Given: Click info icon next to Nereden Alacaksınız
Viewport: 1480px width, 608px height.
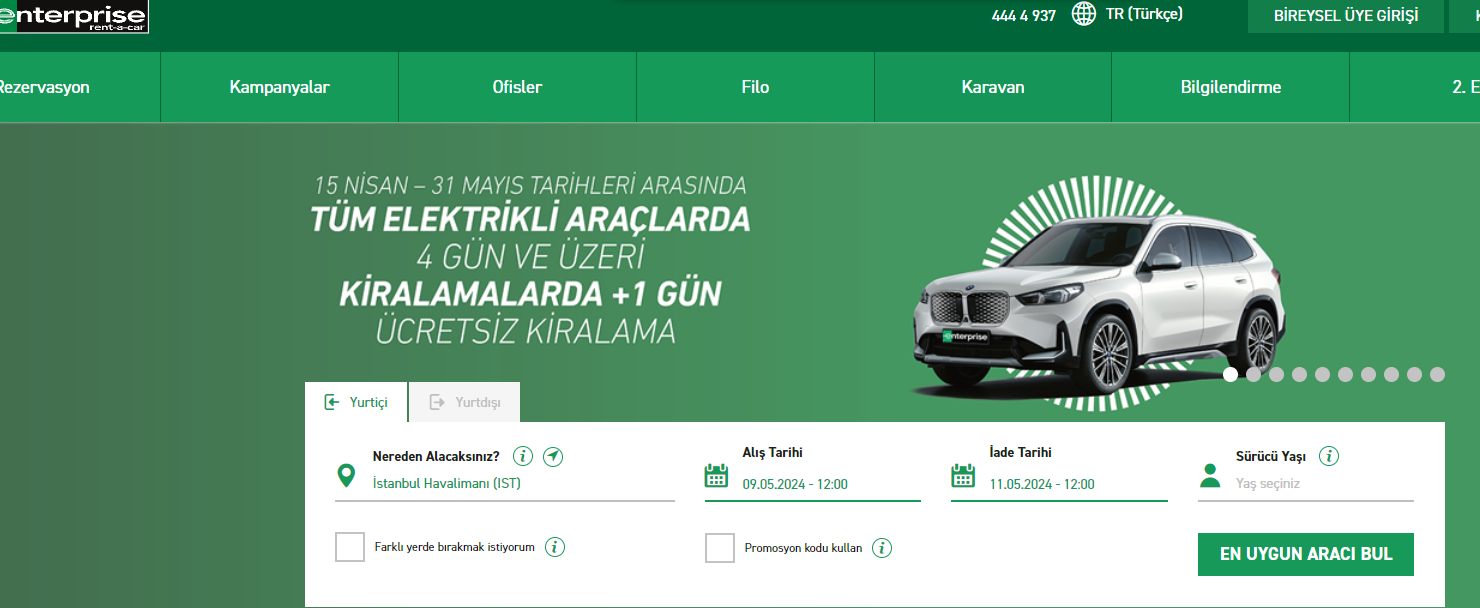Looking at the screenshot, I should coord(522,457).
